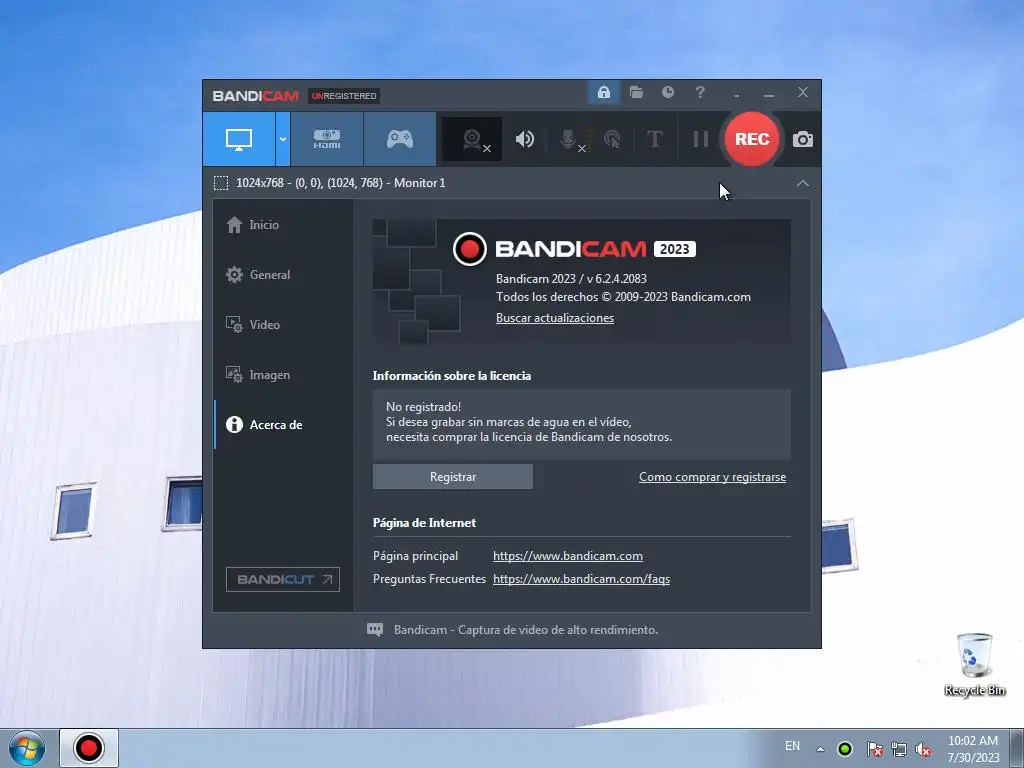Open the Windows Start button

click(x=27, y=748)
